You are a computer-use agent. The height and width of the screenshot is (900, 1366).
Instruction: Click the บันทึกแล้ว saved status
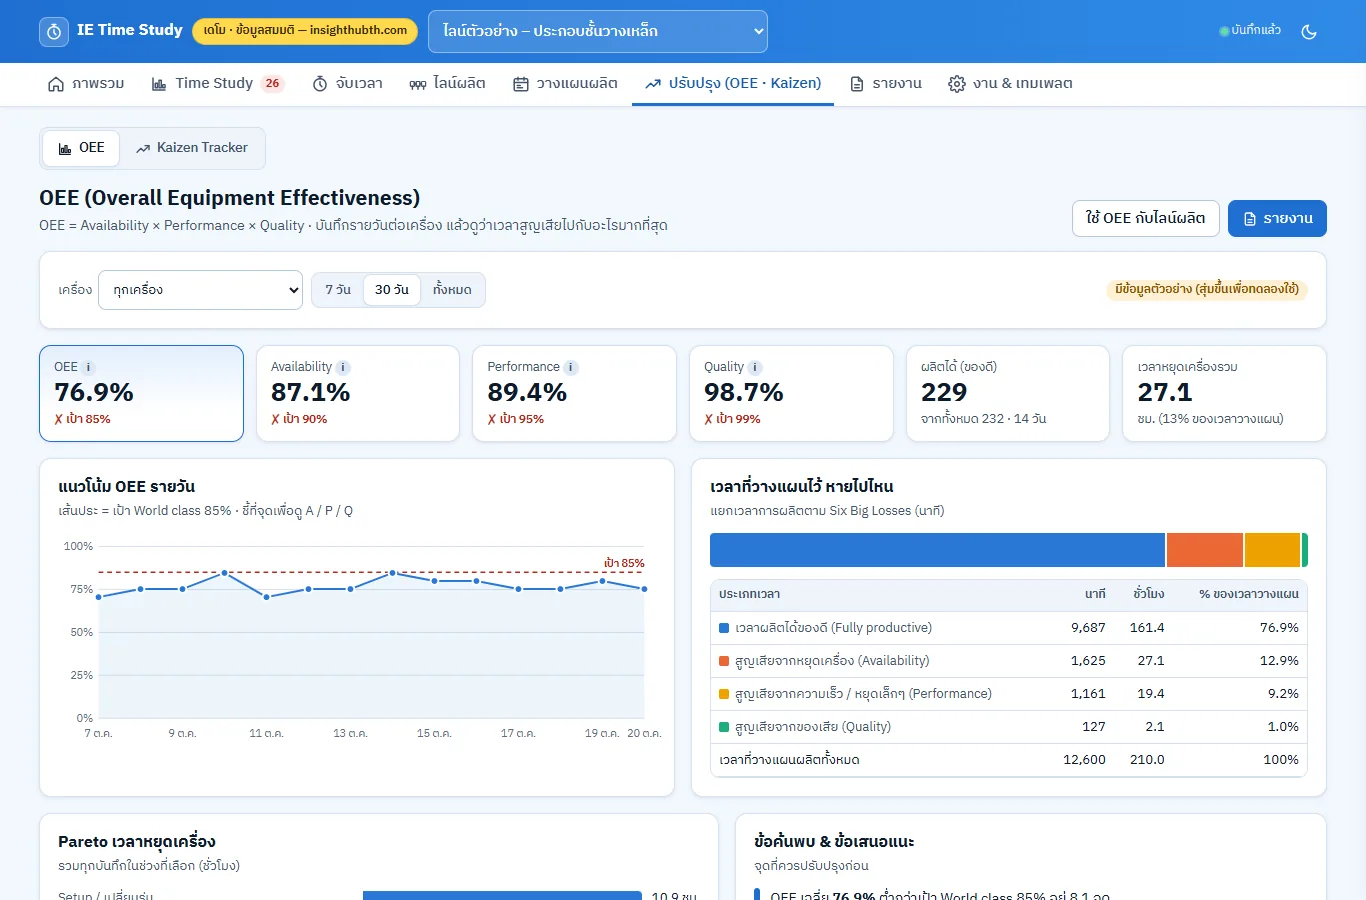[x=1250, y=31]
